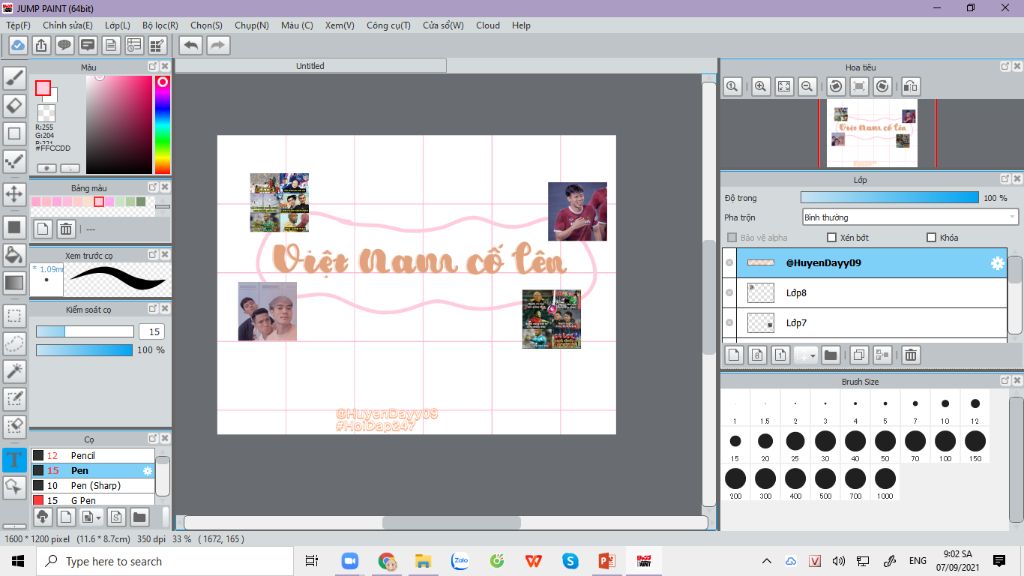Duplicate the current layer
The width and height of the screenshot is (1024, 576).
click(859, 355)
